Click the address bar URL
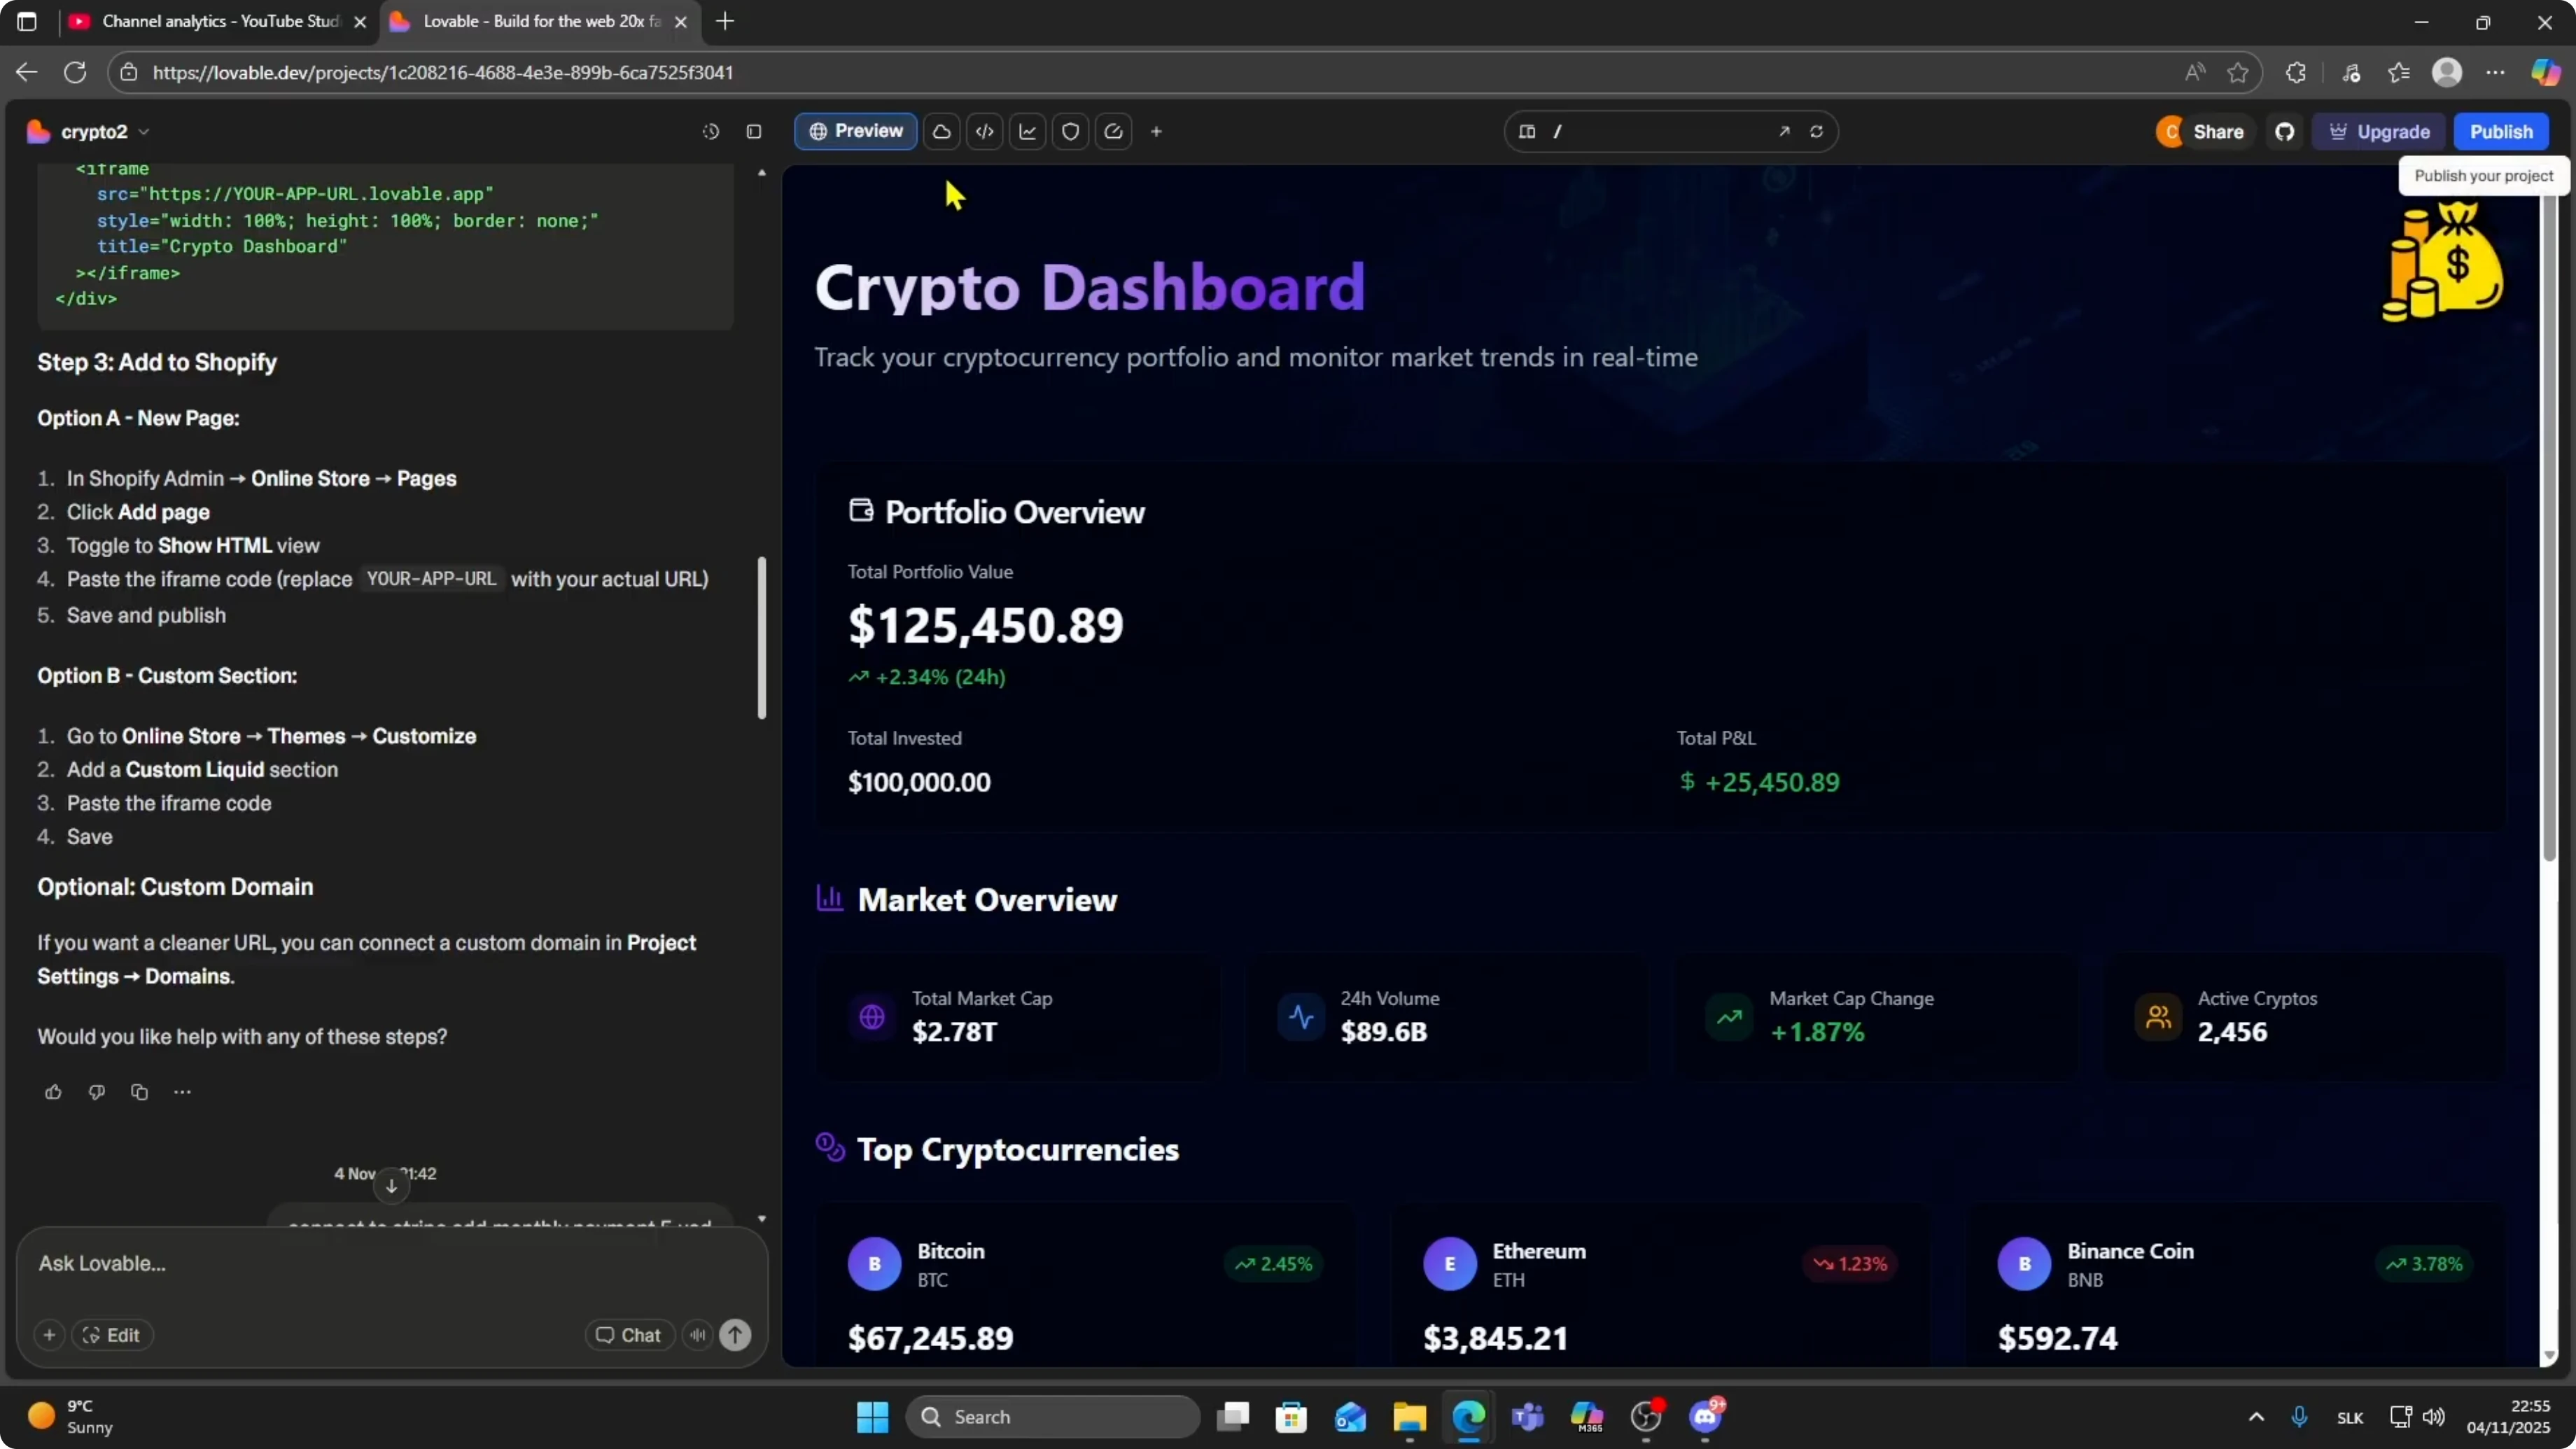Screen dimensions: 2576x1449 click(x=444, y=72)
